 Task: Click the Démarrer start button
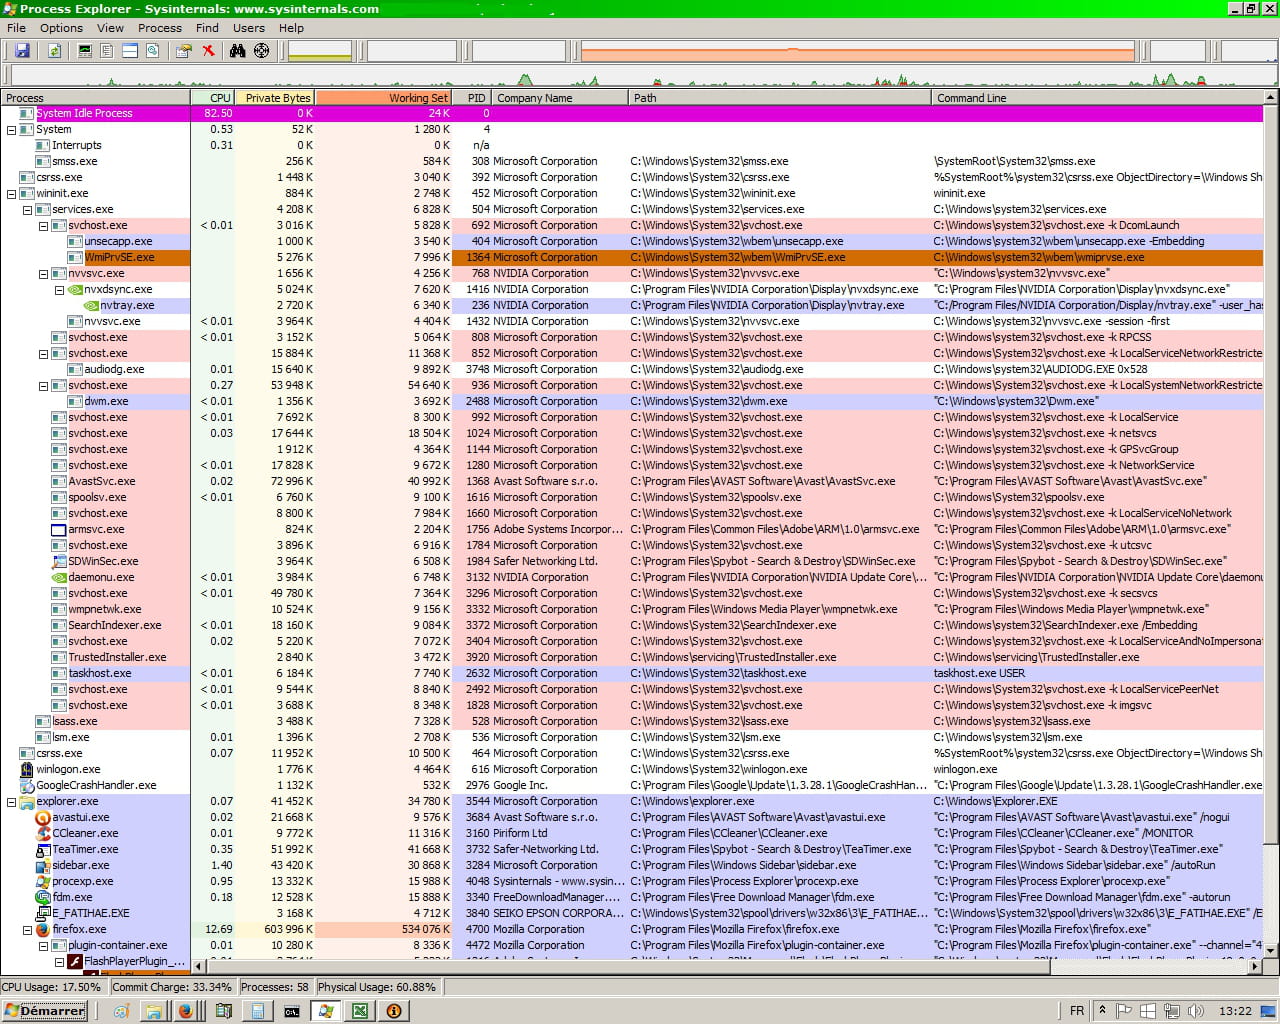coord(45,1011)
